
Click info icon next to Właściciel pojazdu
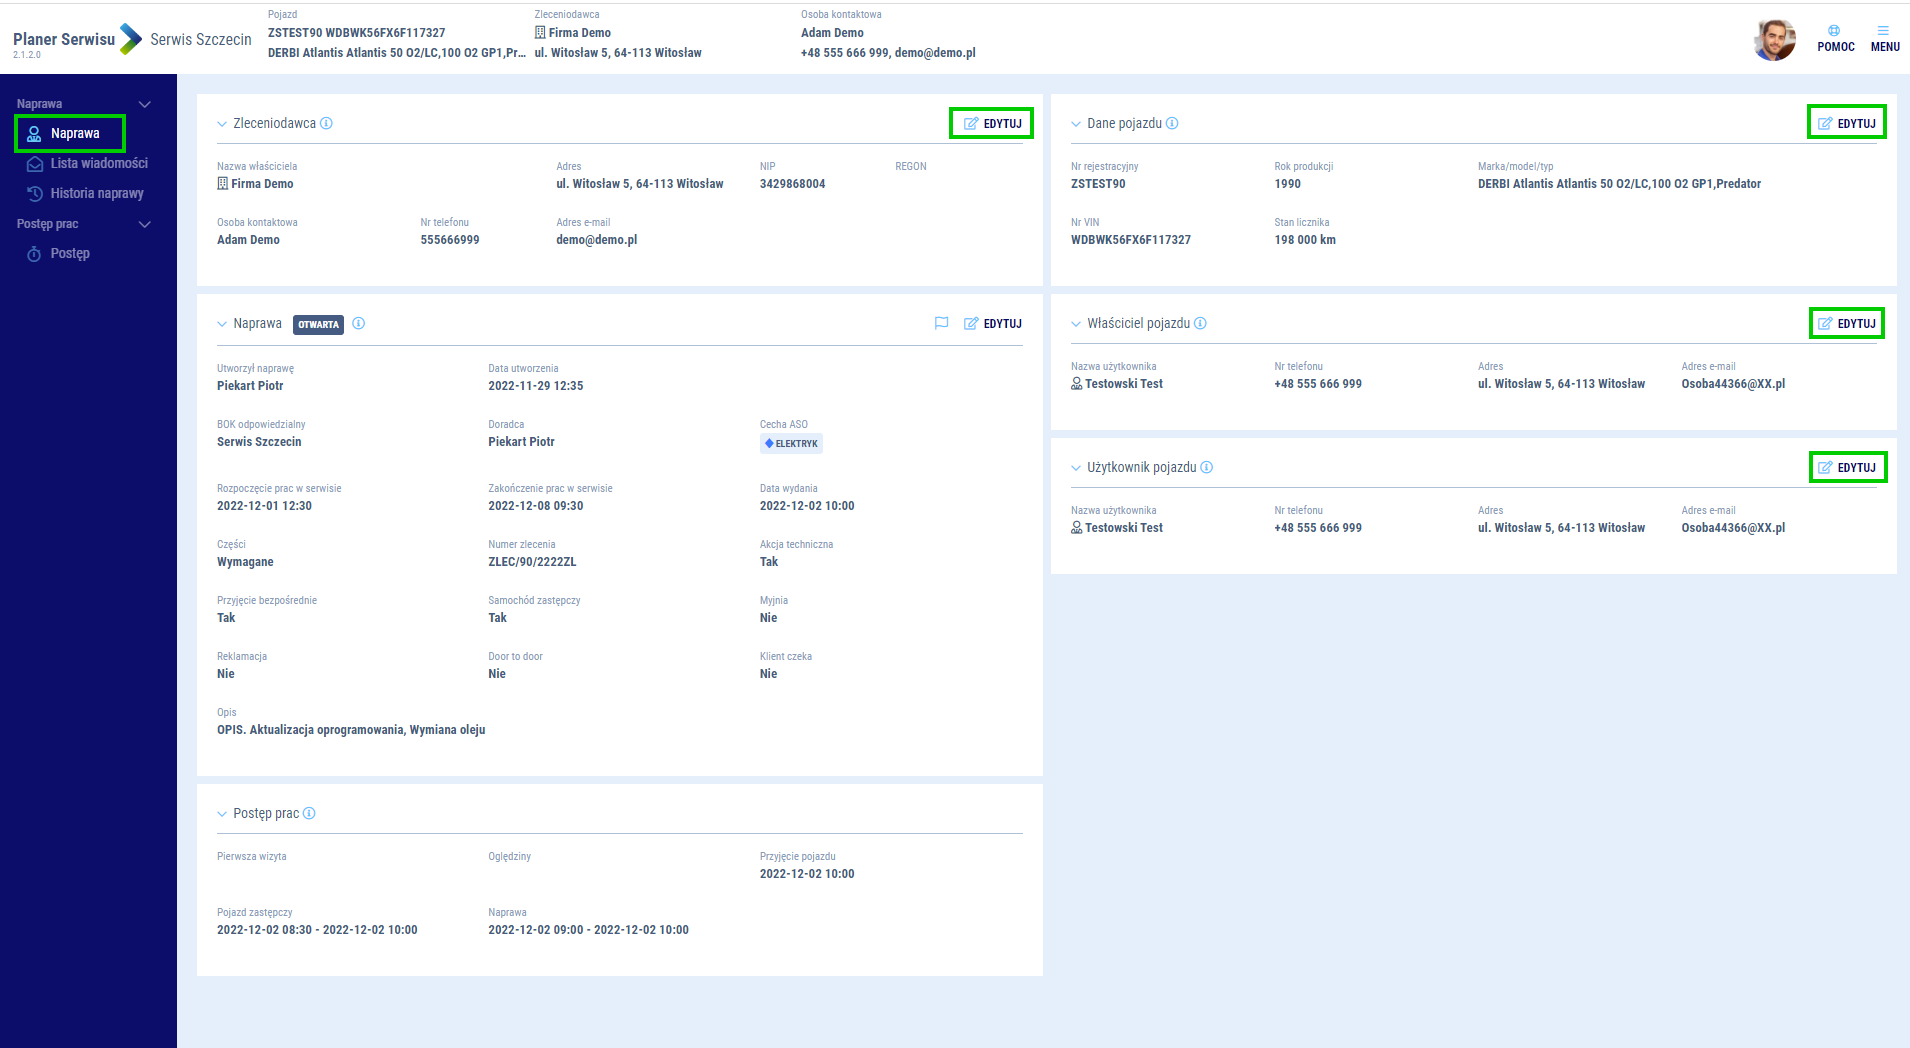pos(1200,324)
